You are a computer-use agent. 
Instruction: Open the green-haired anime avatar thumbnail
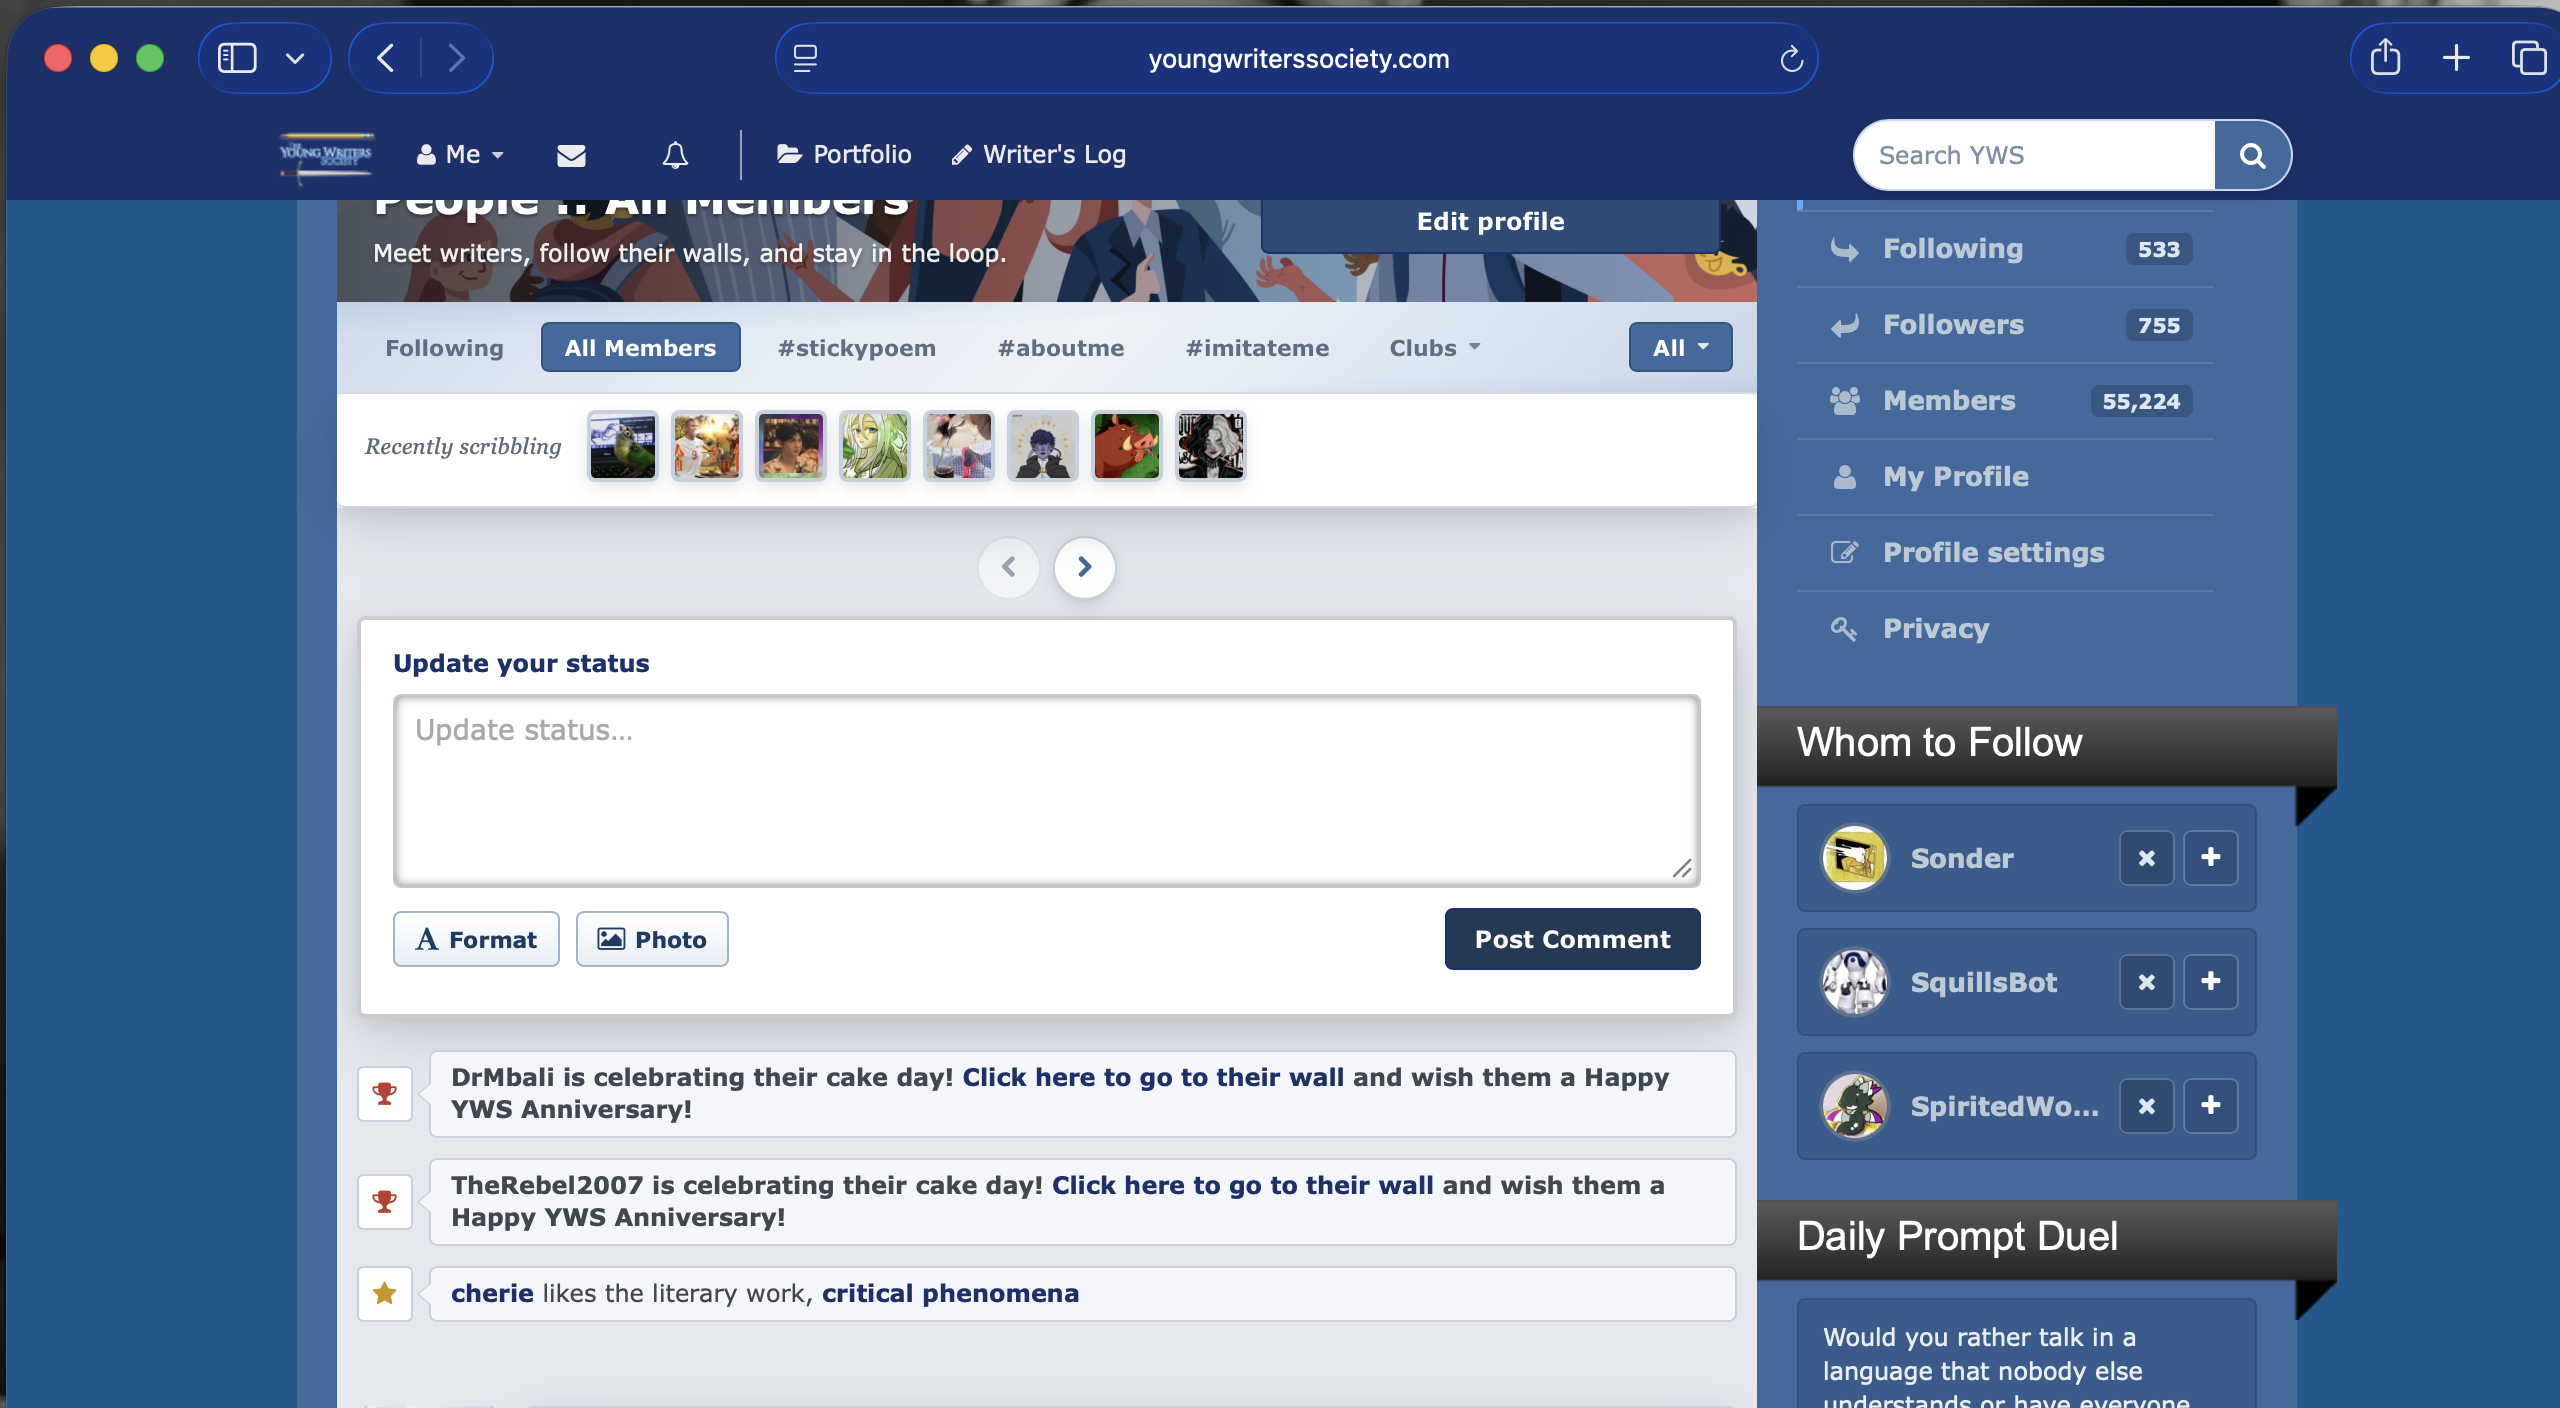pos(874,446)
